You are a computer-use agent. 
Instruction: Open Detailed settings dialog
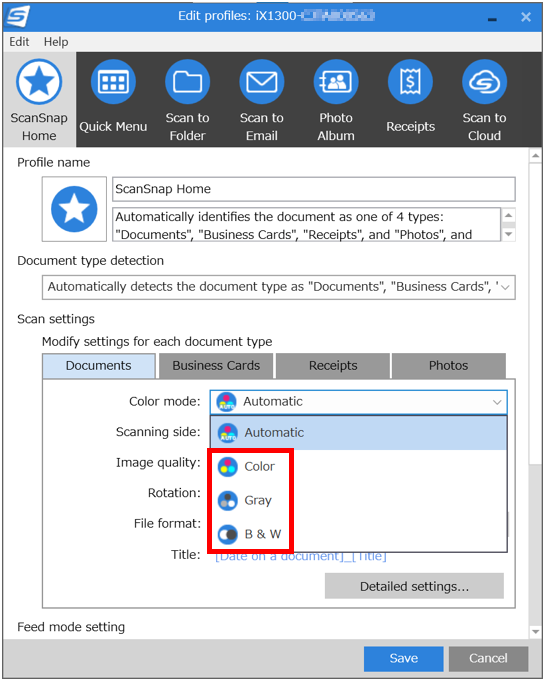pyautogui.click(x=414, y=586)
